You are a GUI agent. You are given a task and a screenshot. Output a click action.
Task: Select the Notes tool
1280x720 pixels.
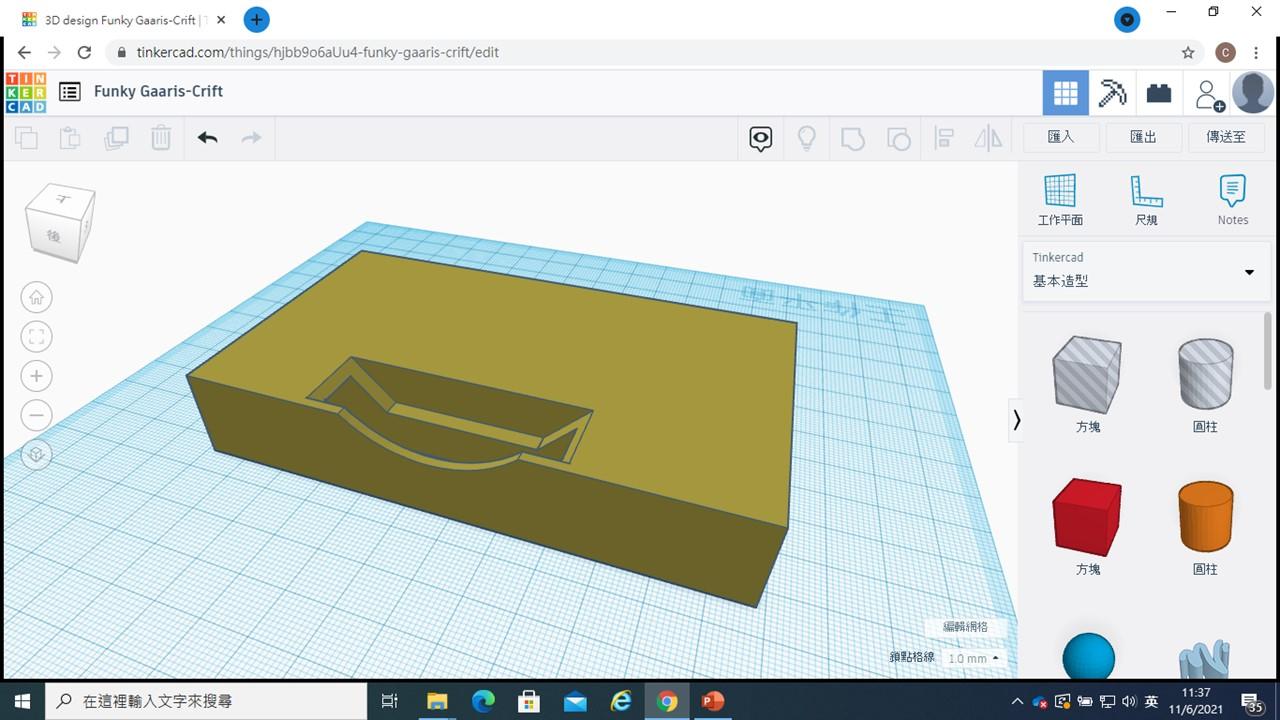[x=1233, y=200]
